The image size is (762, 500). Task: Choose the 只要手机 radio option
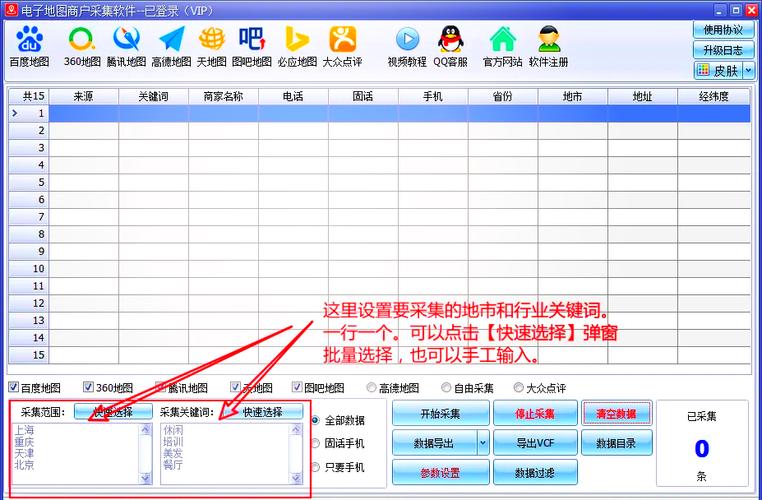316,467
